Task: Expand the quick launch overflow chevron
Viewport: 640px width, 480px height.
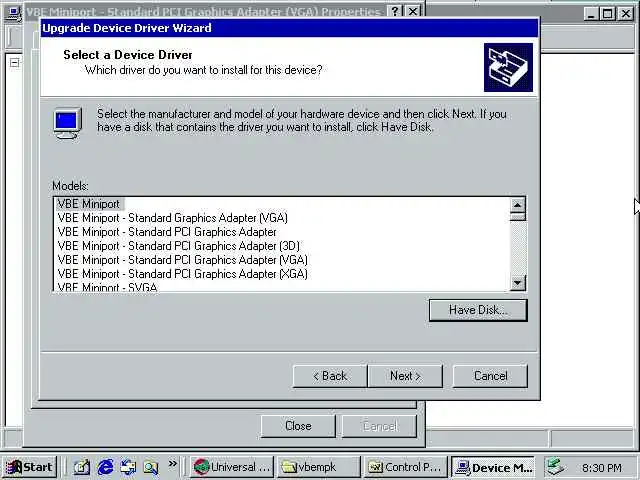Action: click(x=173, y=464)
